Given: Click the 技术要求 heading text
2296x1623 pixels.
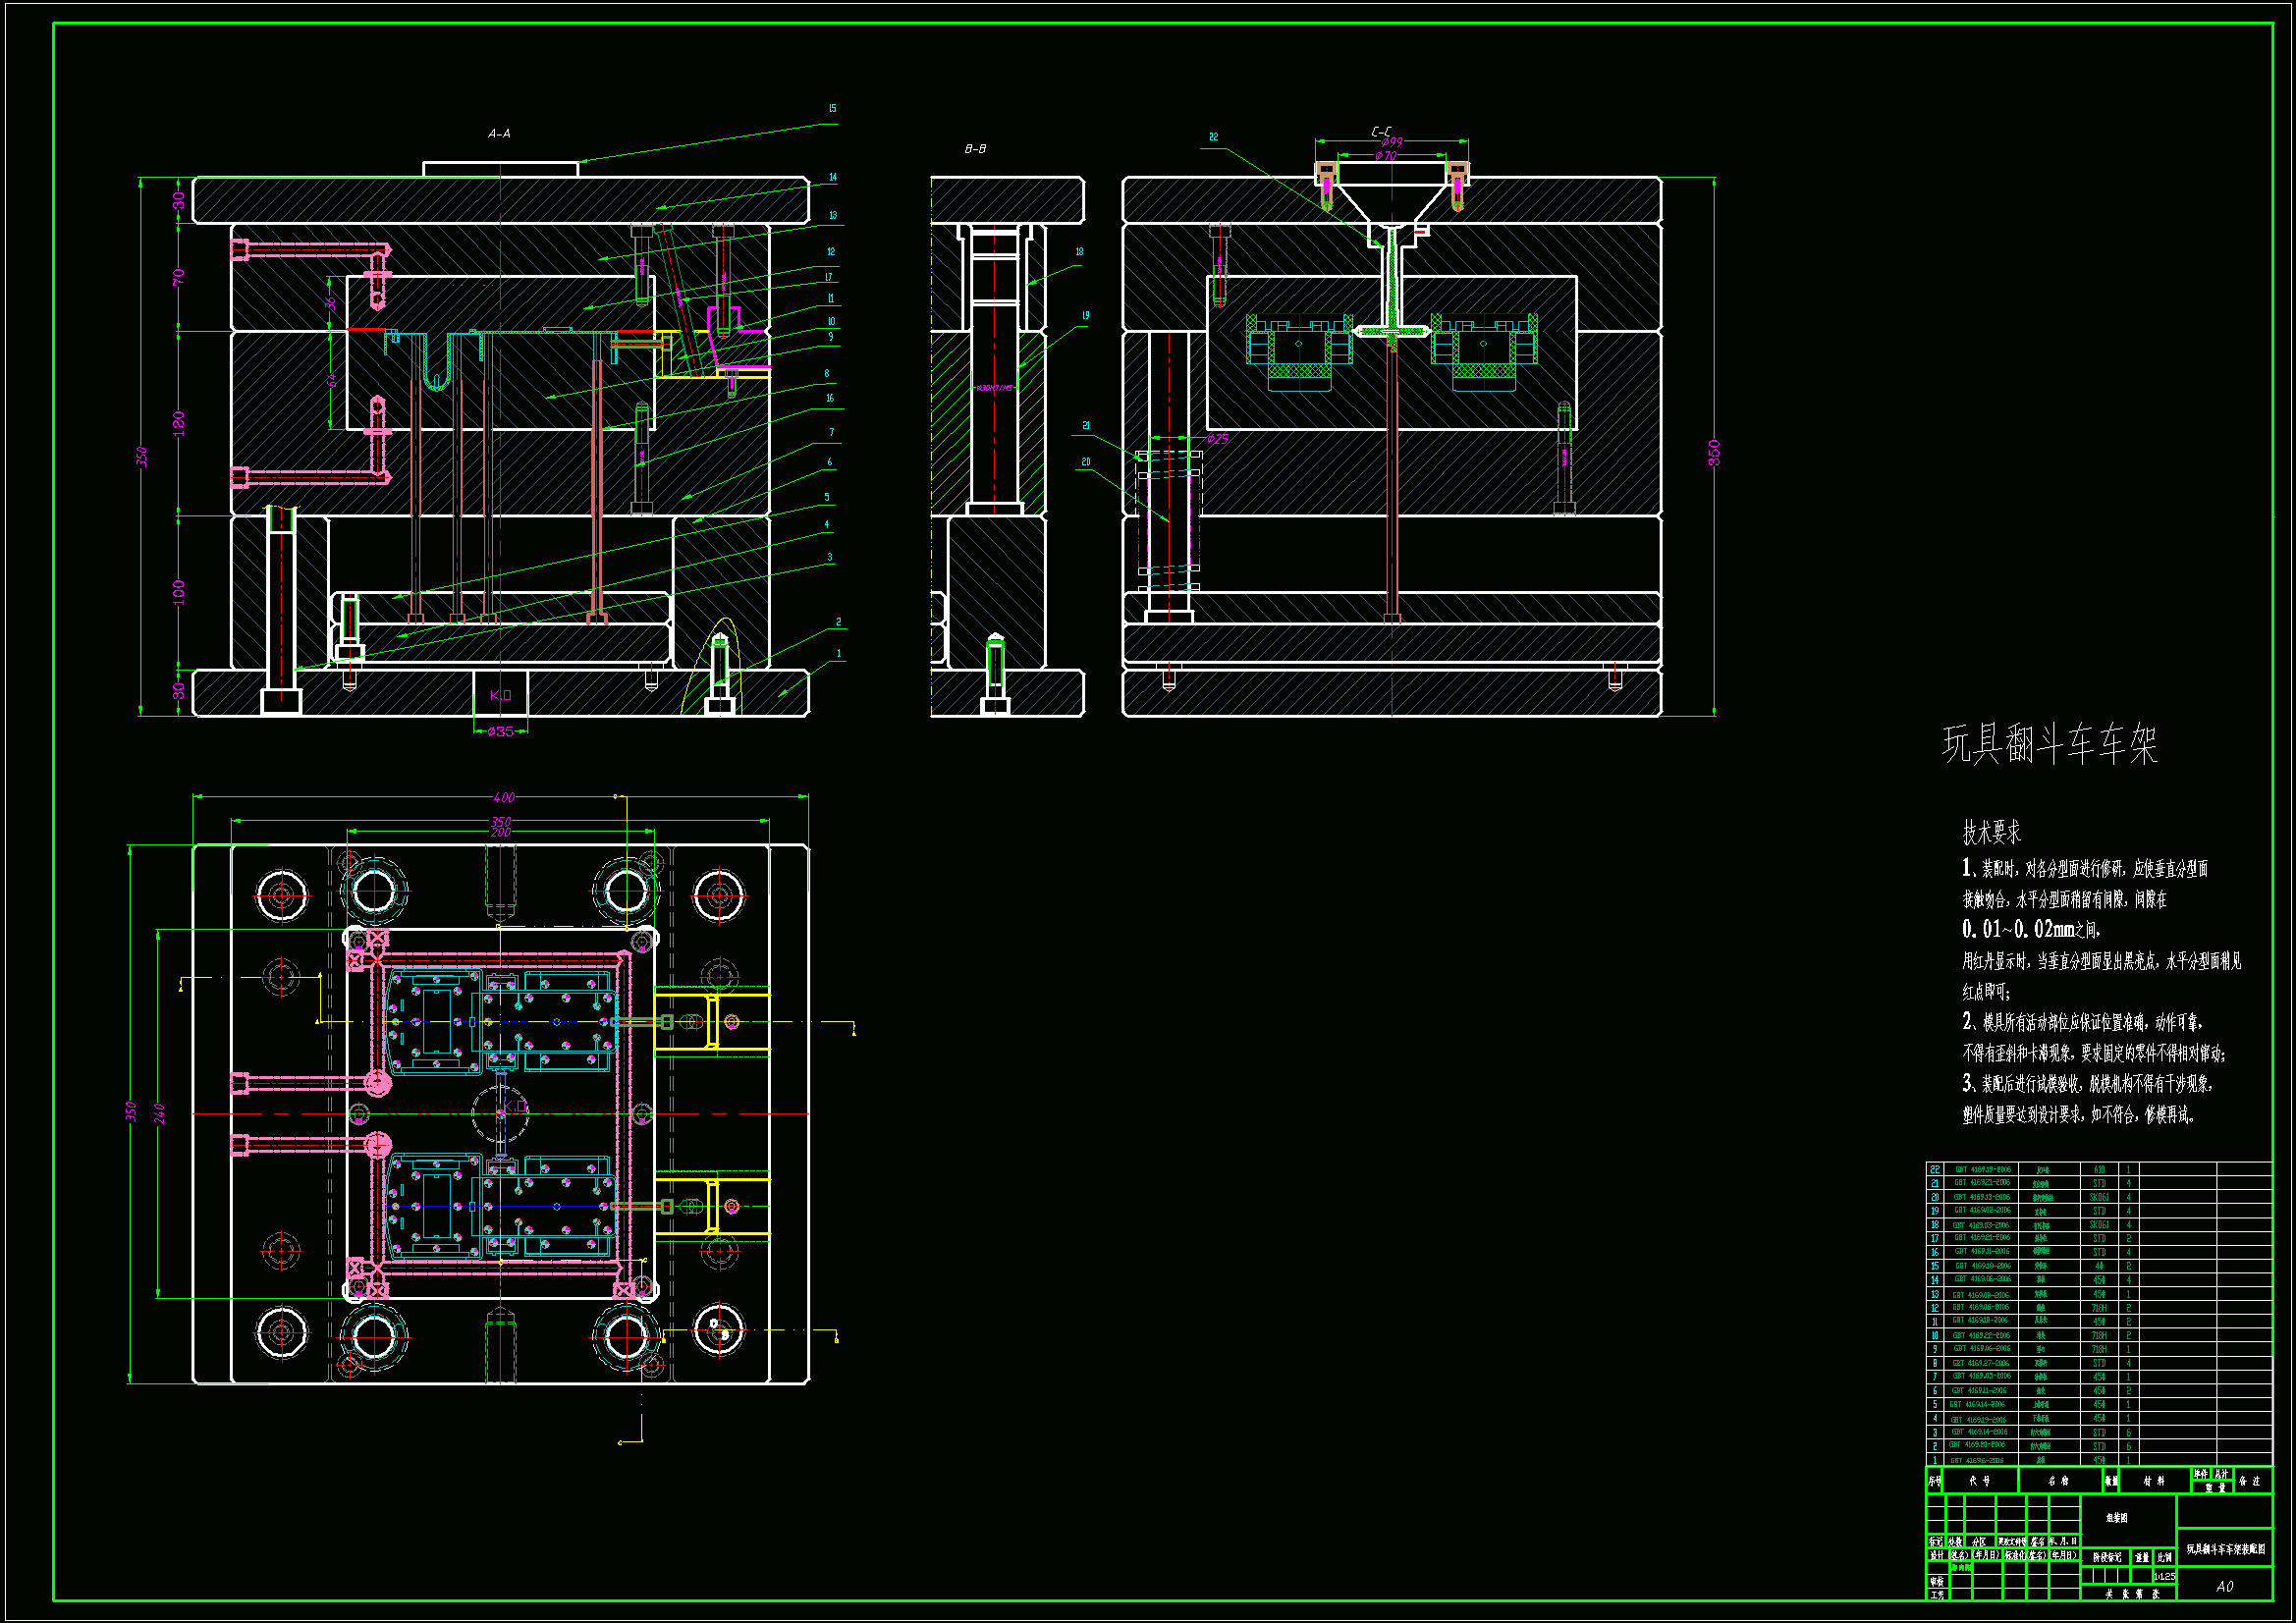Looking at the screenshot, I should click(1991, 832).
